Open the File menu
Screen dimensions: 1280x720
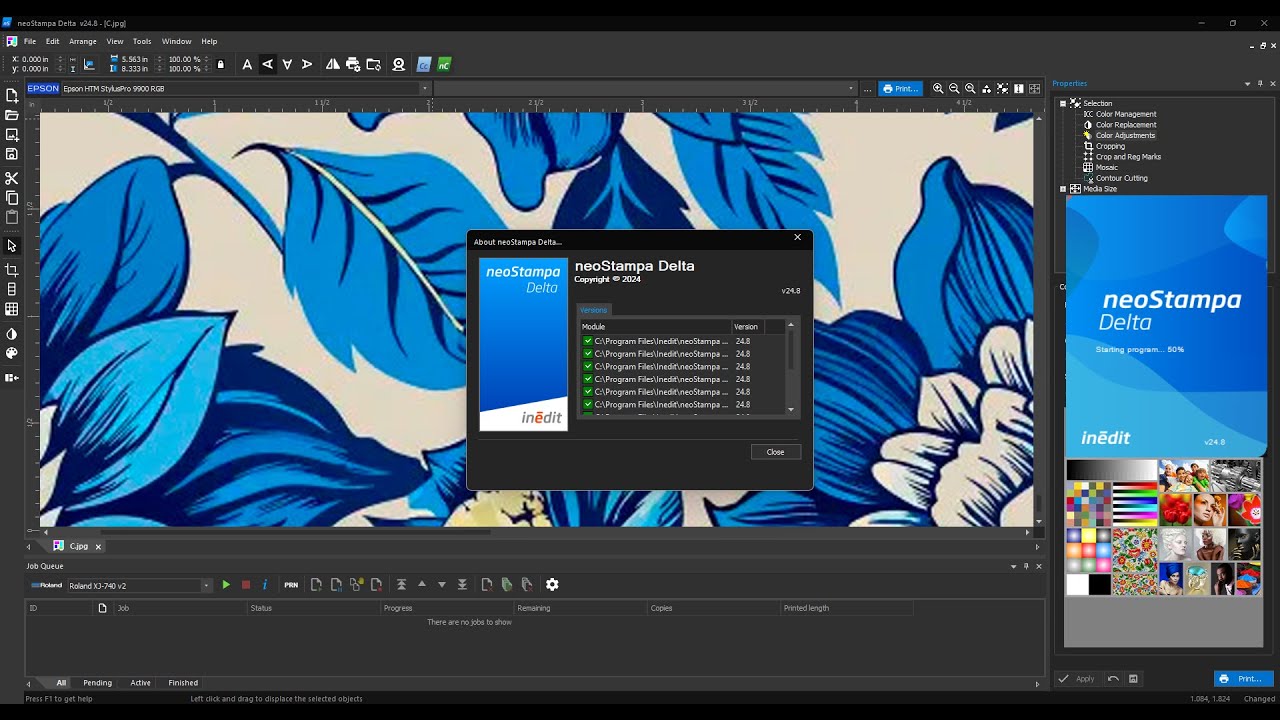30,41
